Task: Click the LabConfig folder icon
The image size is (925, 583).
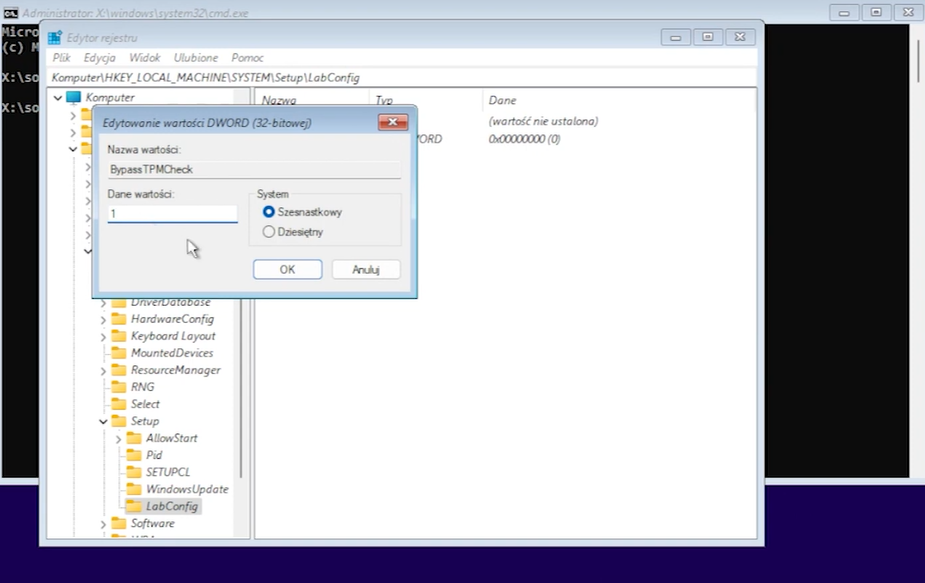Action: point(135,506)
